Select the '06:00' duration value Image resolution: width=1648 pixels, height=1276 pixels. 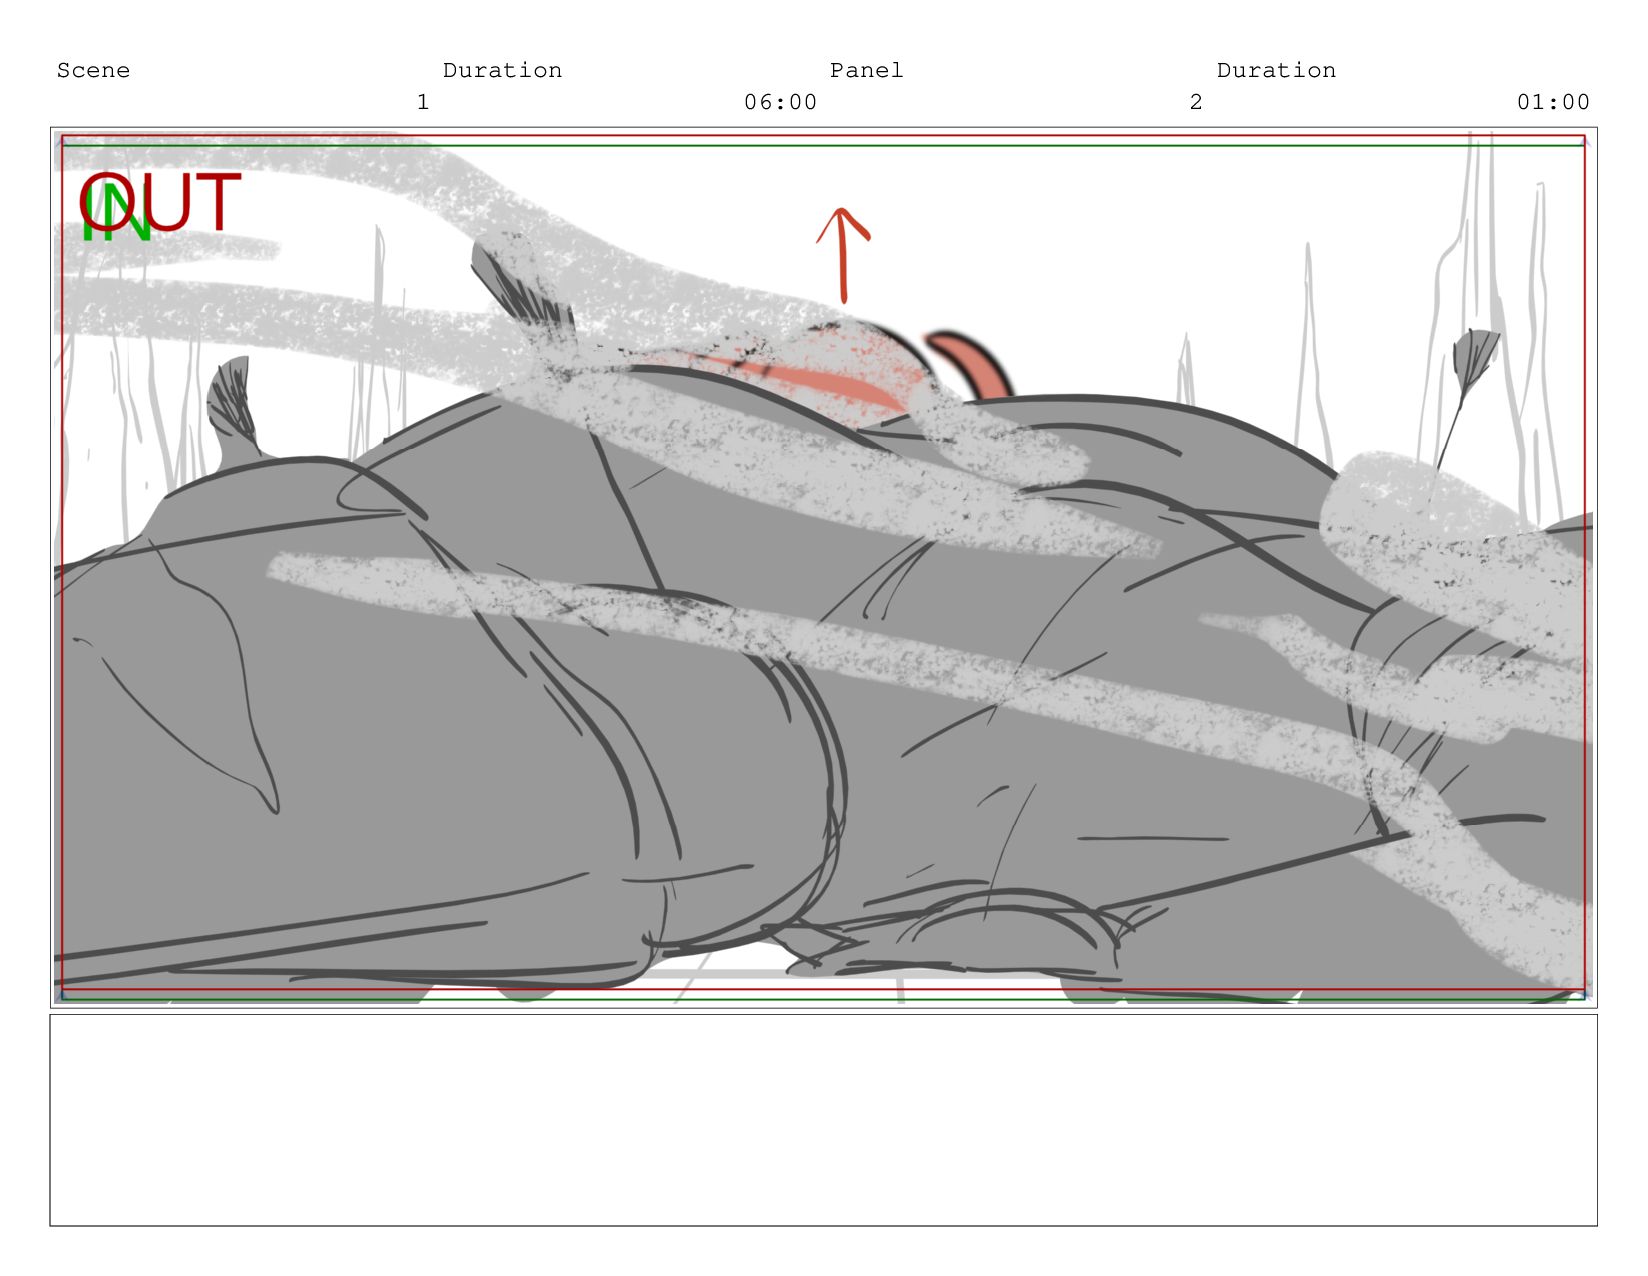click(780, 102)
